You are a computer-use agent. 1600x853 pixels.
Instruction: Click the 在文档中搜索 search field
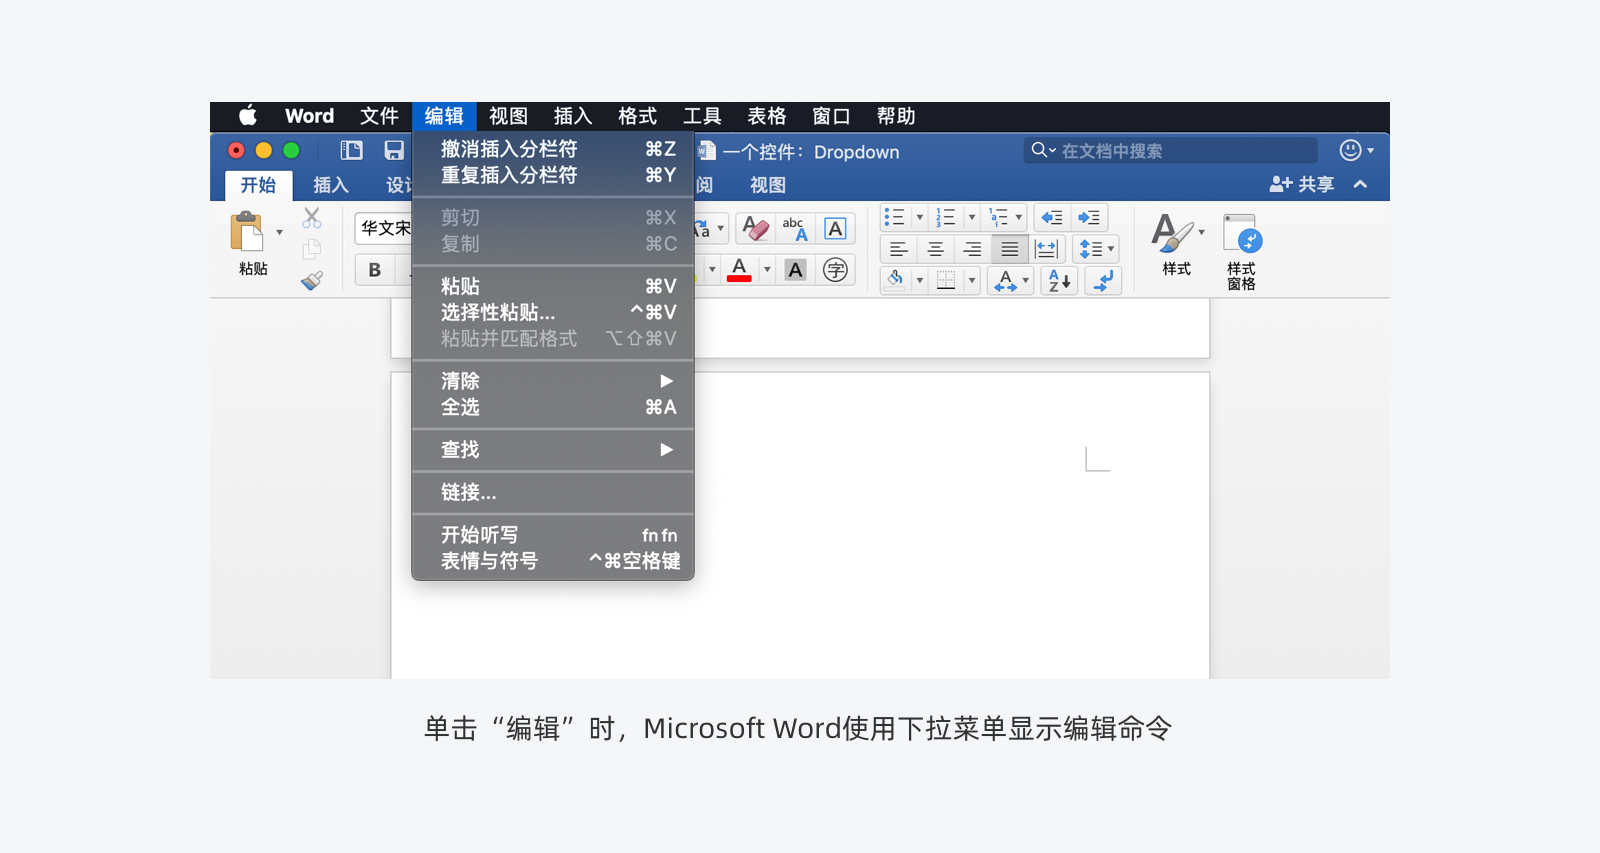1170,150
